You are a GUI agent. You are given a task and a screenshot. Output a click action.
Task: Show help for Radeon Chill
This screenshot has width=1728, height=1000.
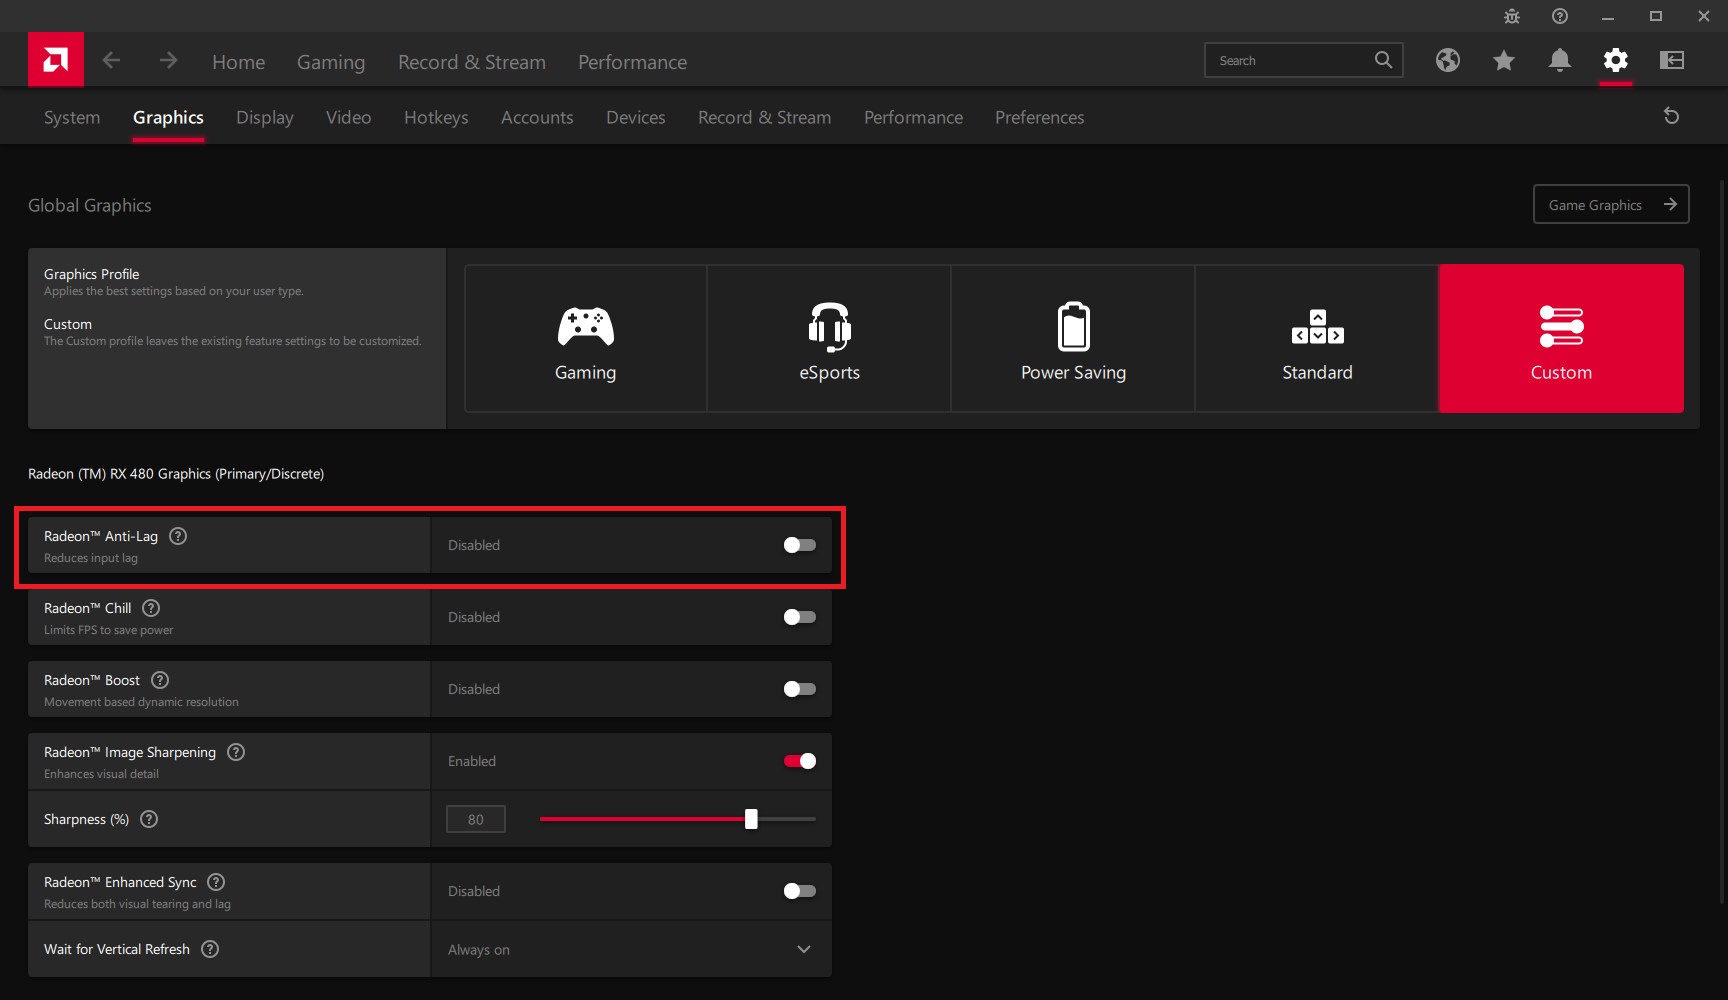(x=151, y=608)
